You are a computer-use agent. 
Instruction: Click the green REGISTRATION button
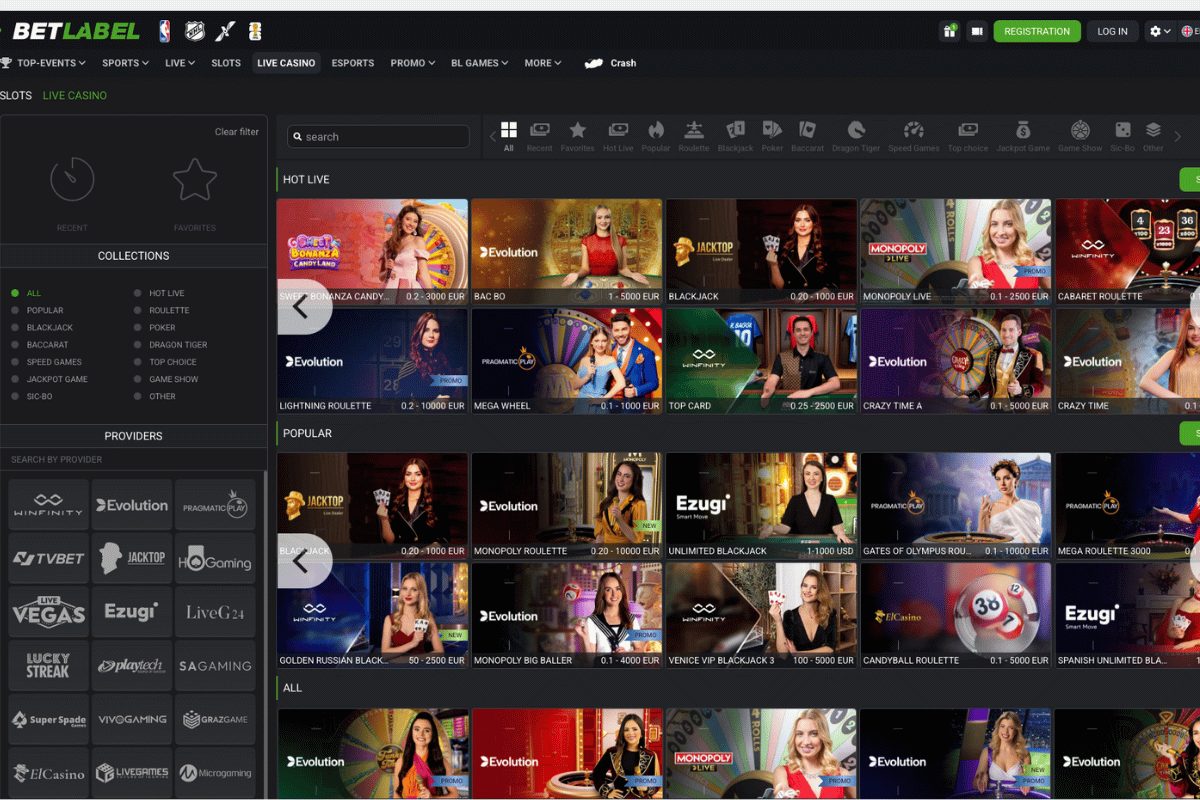pos(1037,31)
